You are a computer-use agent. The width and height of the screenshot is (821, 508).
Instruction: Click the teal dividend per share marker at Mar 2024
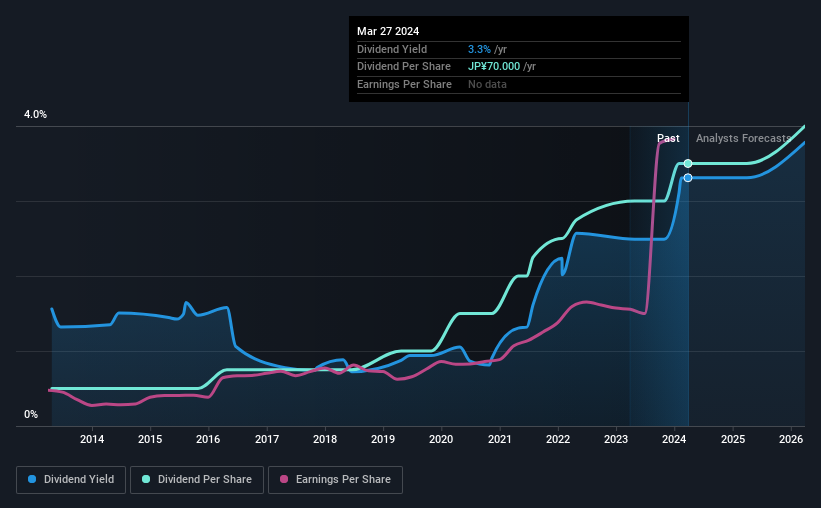pyautogui.click(x=688, y=163)
